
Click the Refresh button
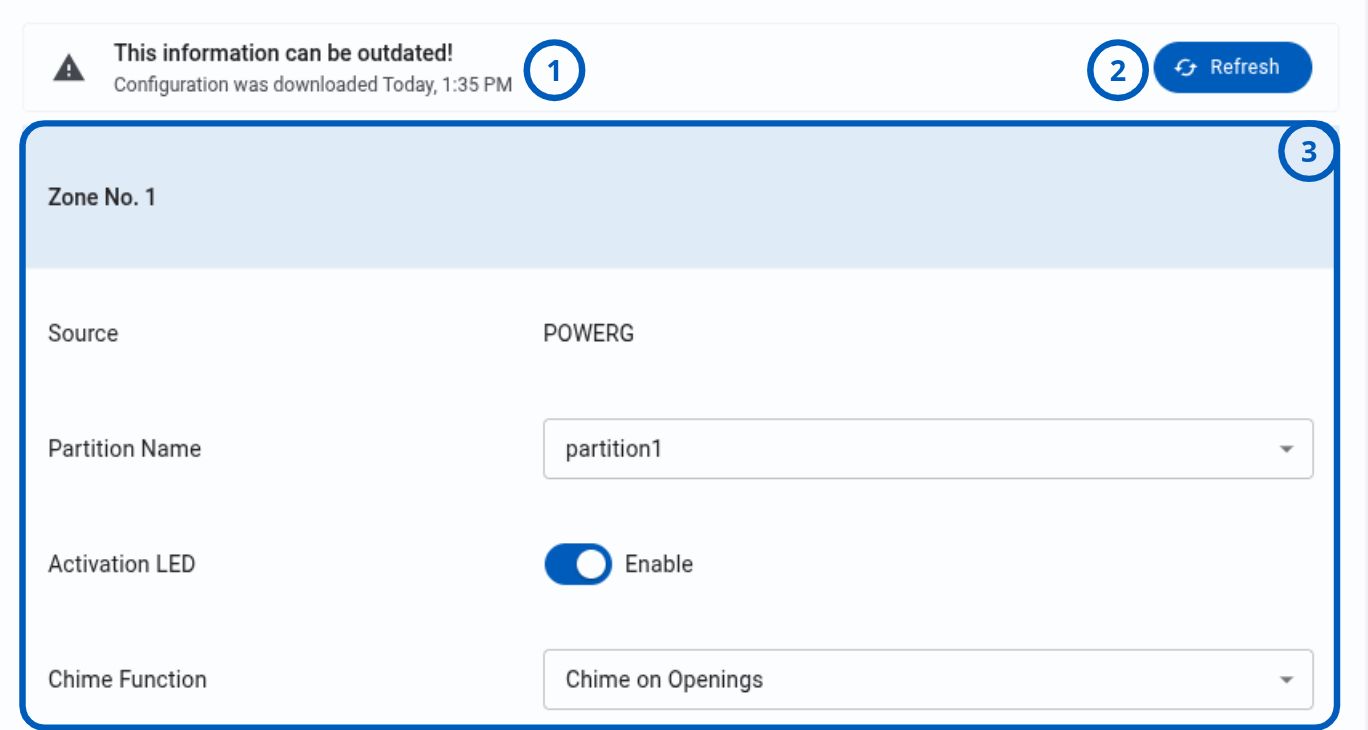click(x=1233, y=68)
